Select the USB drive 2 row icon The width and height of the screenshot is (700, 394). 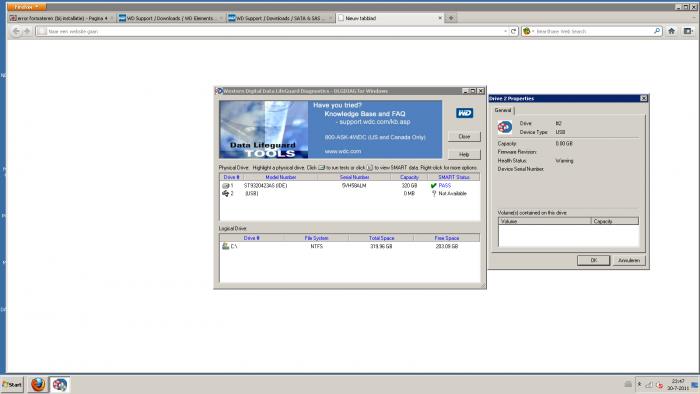coord(225,193)
